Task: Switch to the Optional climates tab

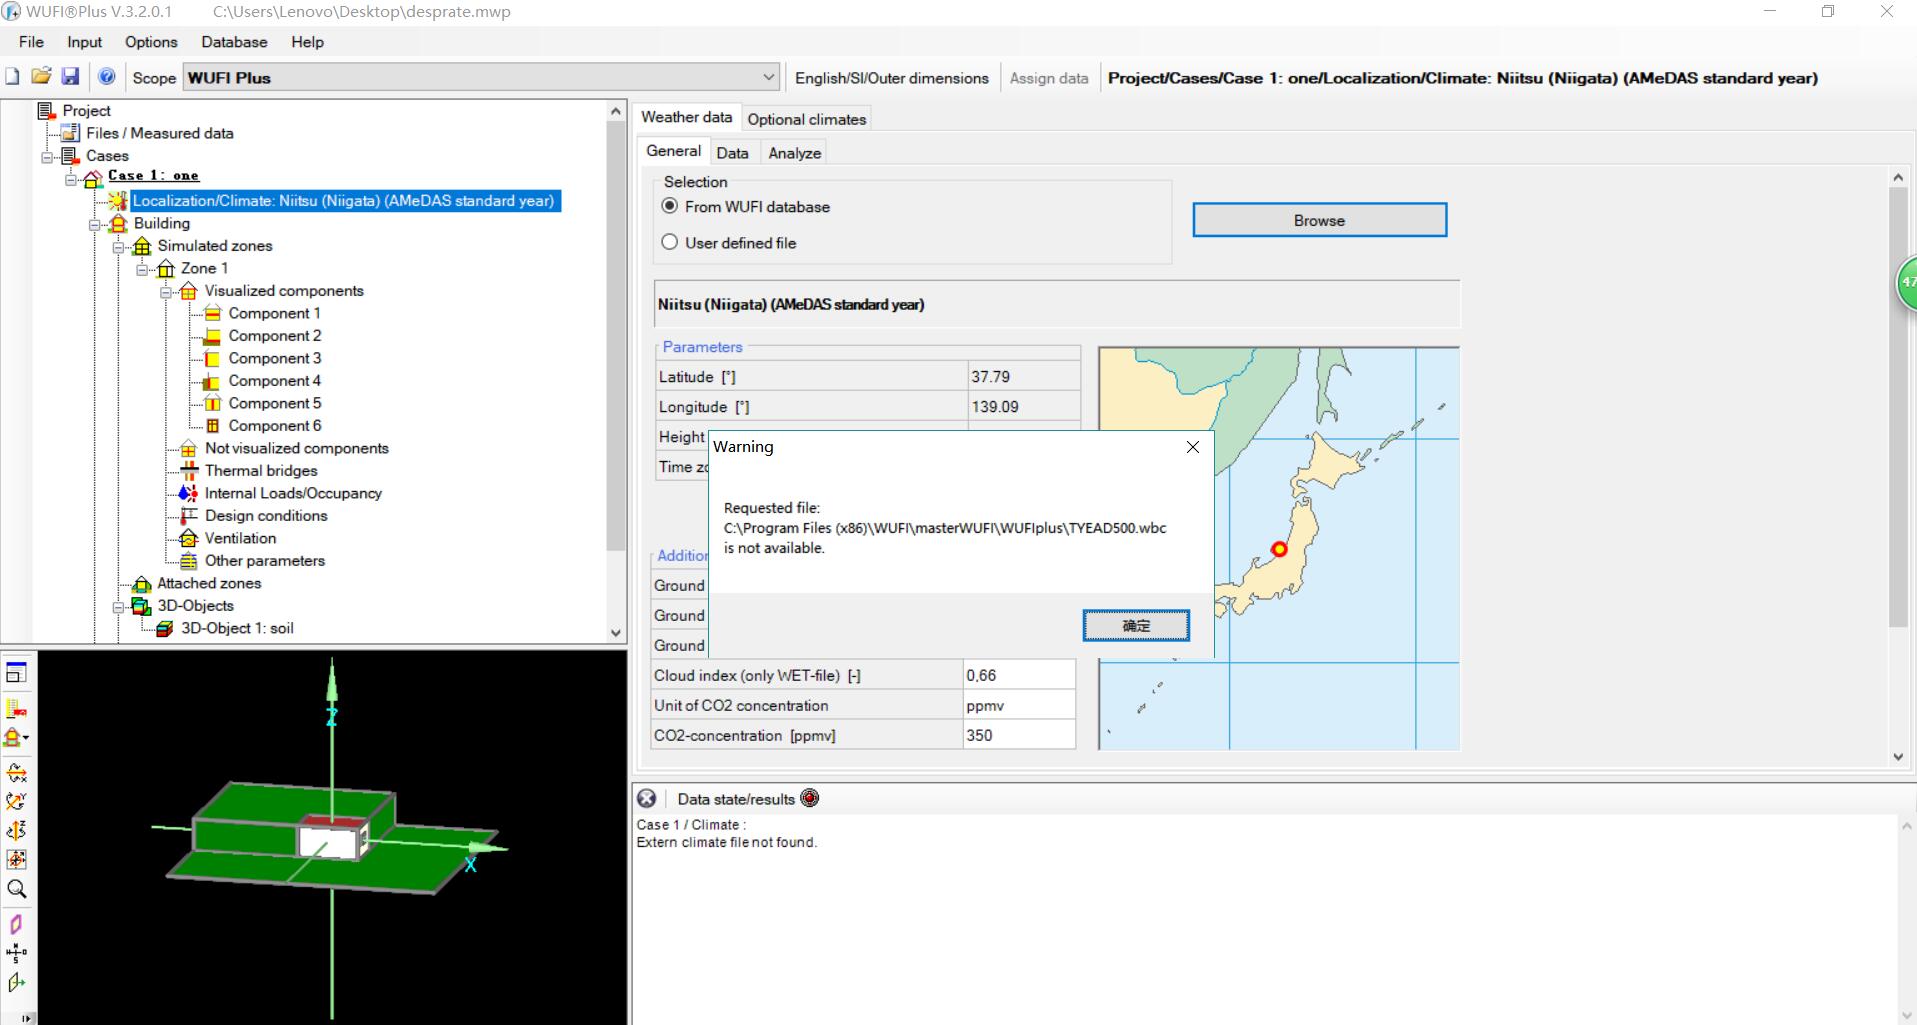Action: coord(806,119)
